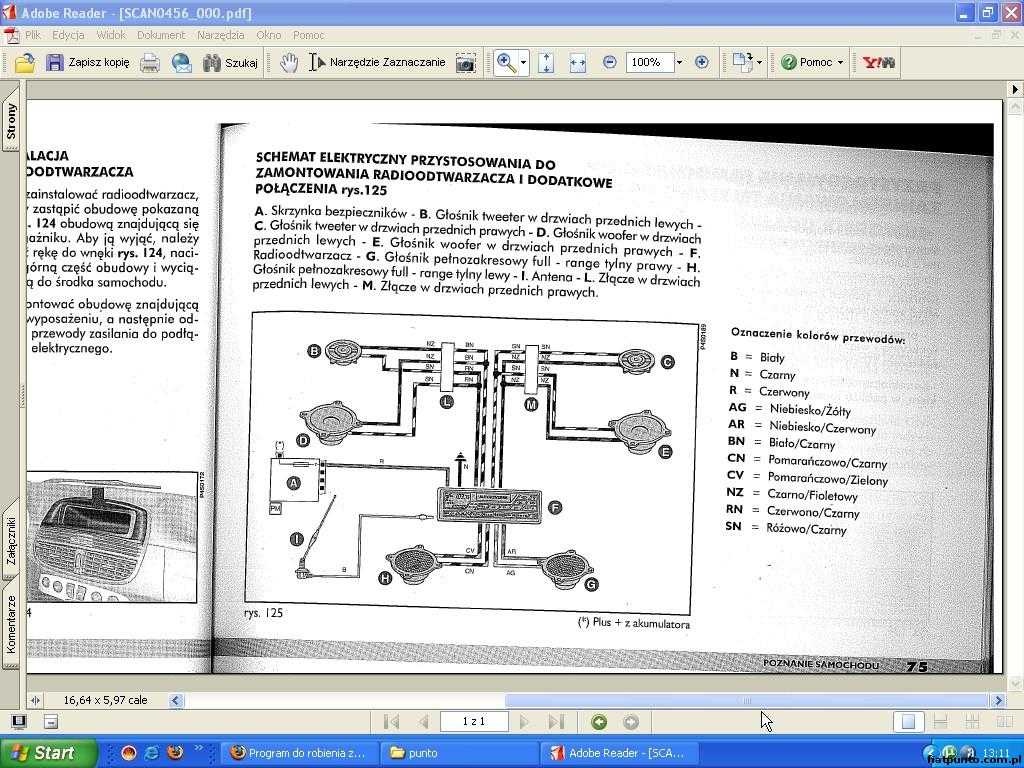The height and width of the screenshot is (768, 1024).
Task: Click Adobe Reader taskbar button
Action: (619, 753)
